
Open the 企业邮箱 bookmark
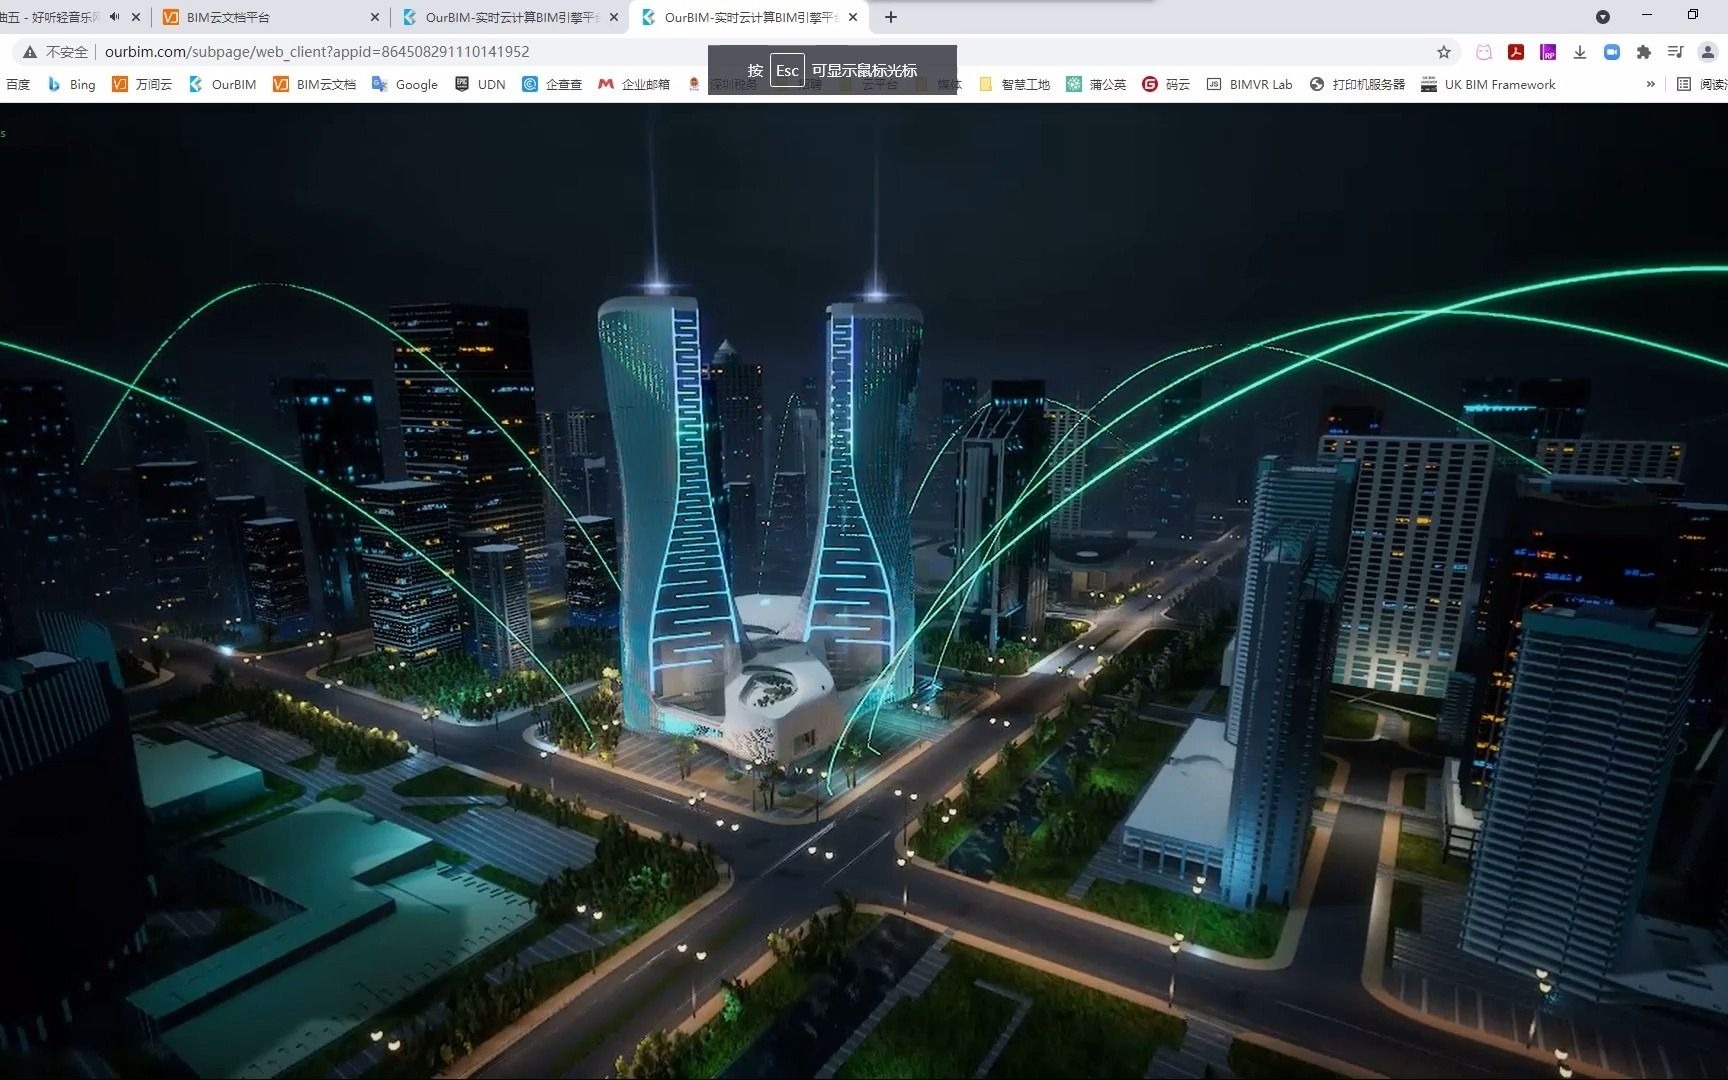(x=634, y=85)
